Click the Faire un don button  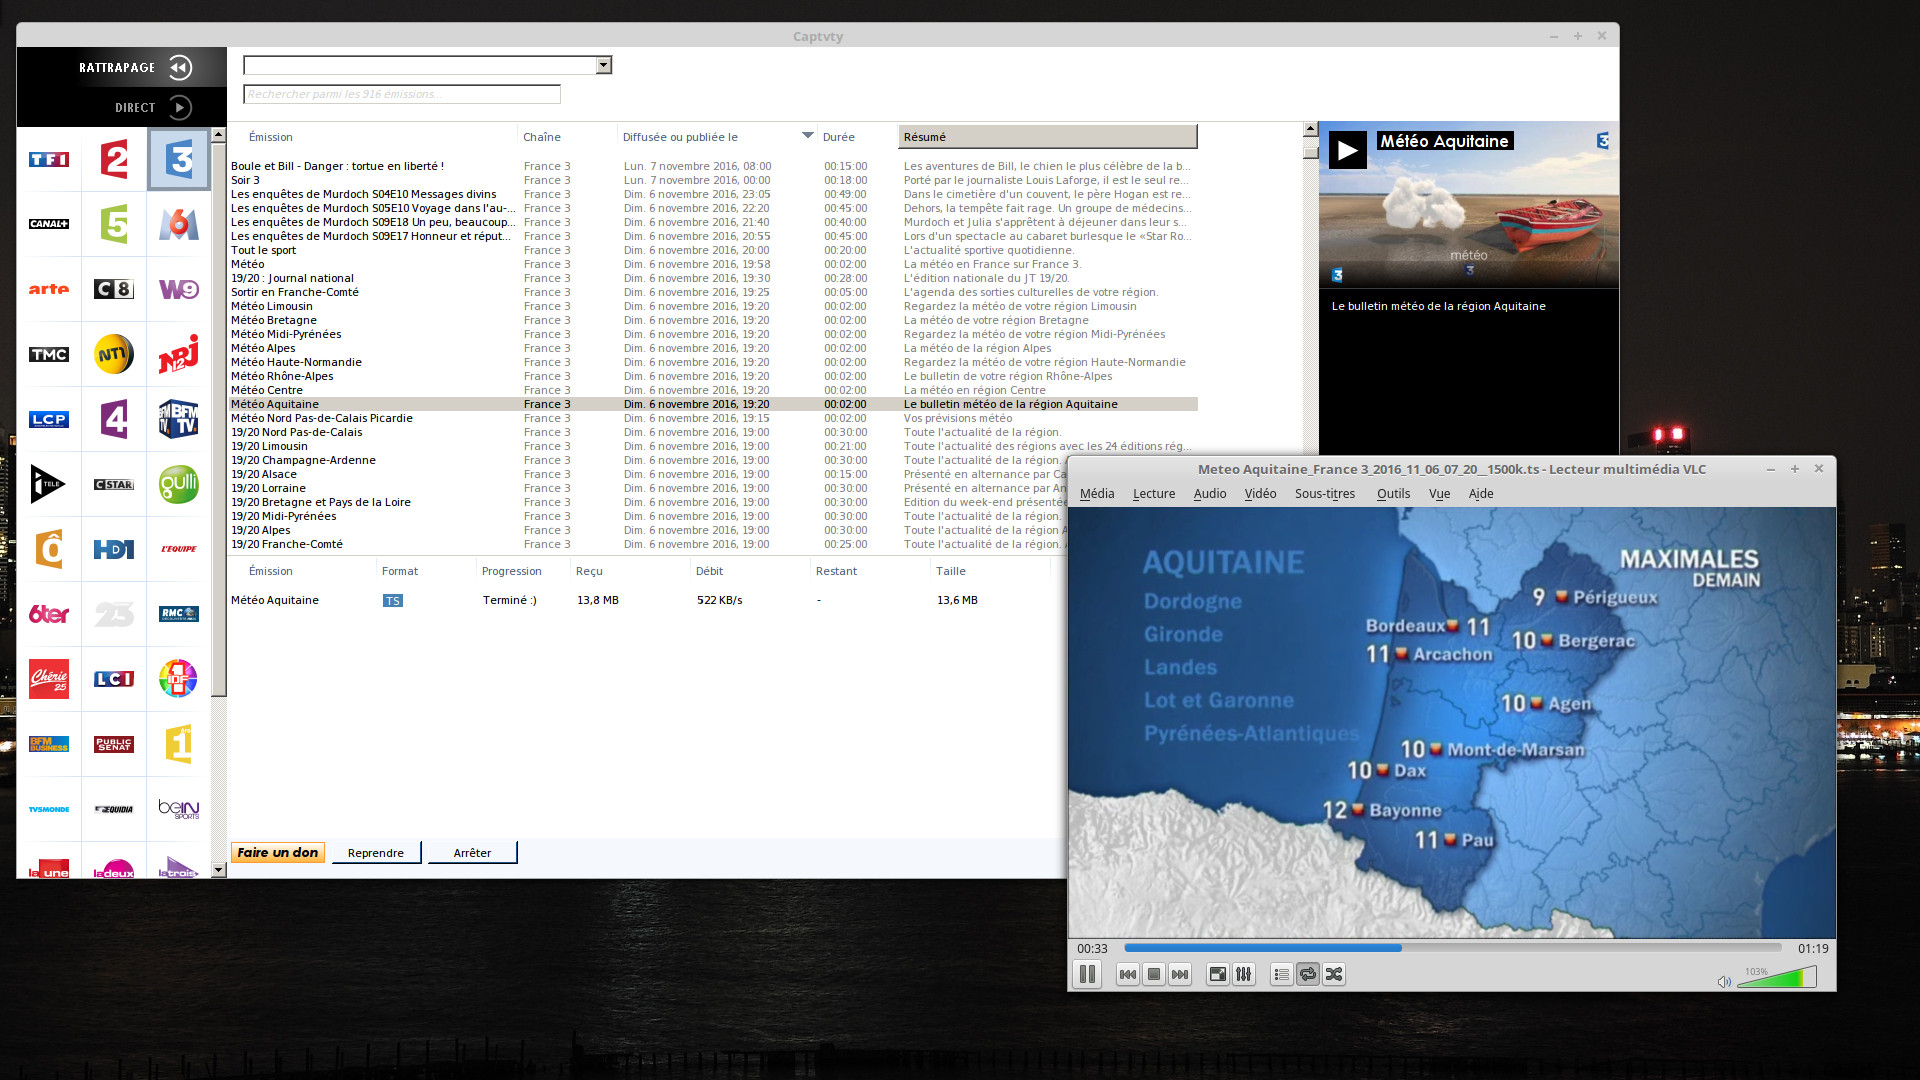[278, 853]
